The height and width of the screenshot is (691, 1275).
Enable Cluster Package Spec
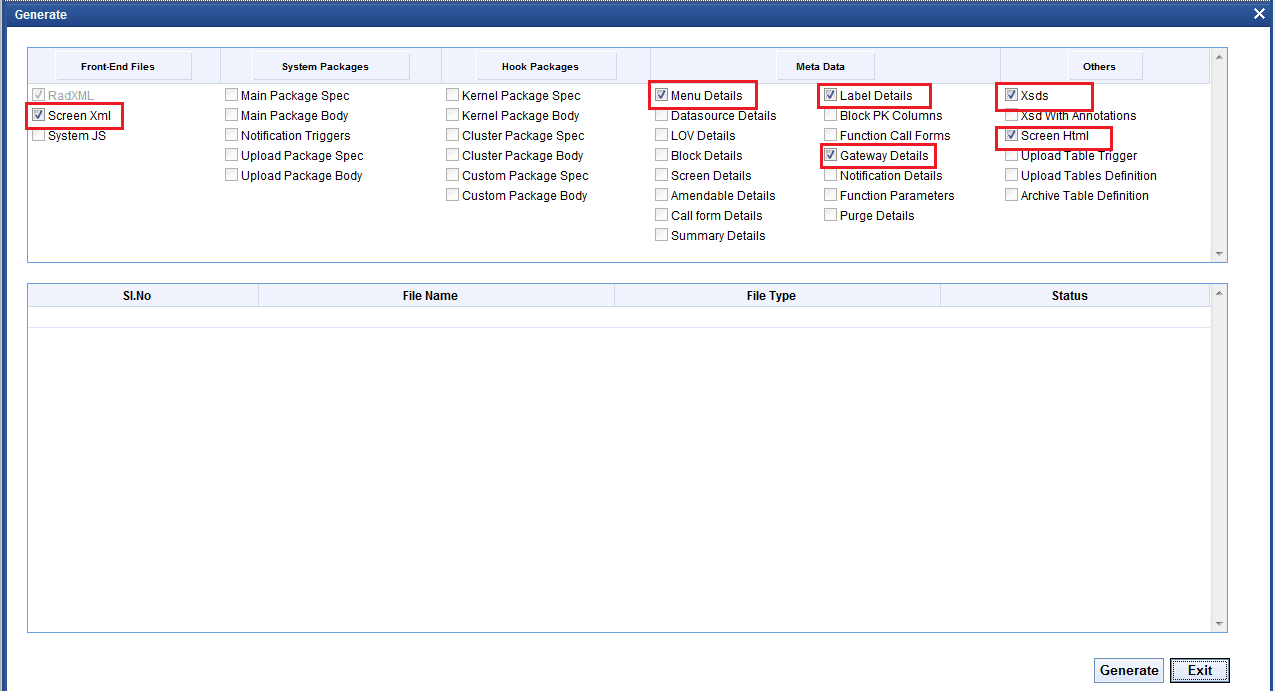[x=453, y=136]
